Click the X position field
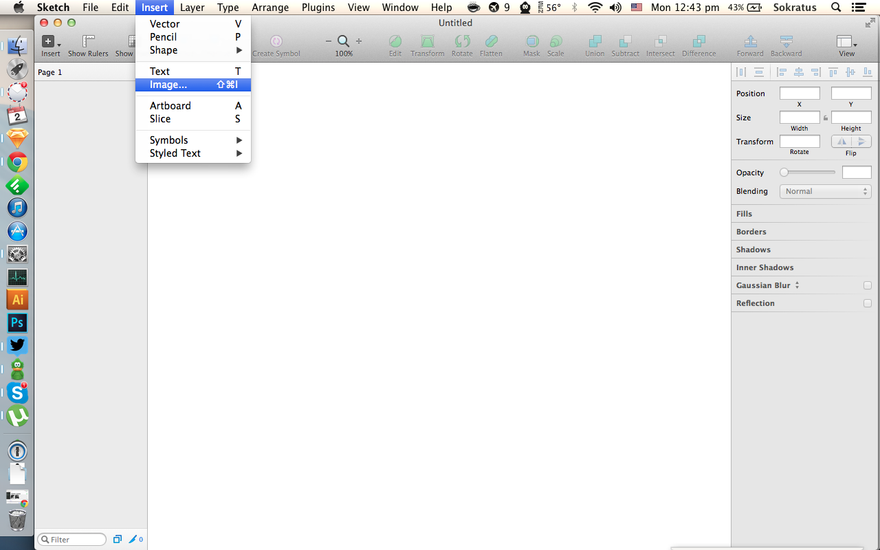Viewport: 880px width, 550px height. 800,93
